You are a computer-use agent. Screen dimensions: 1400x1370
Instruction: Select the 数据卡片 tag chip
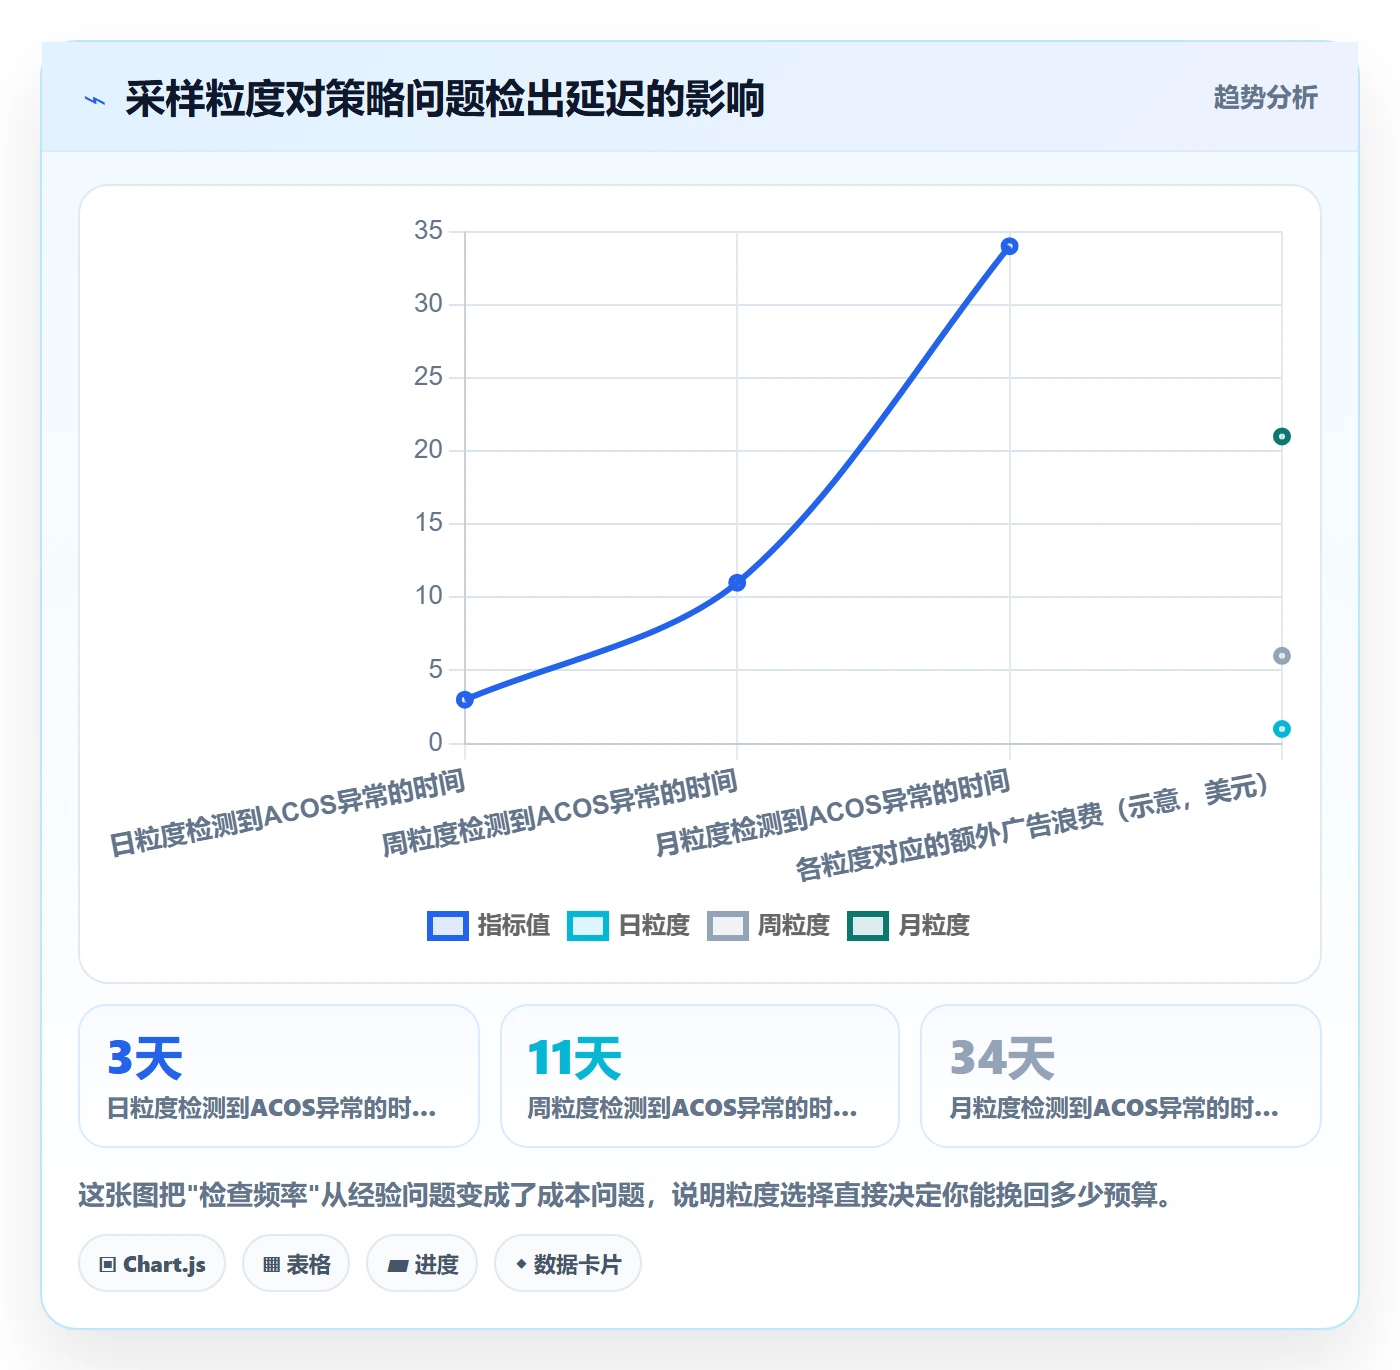(568, 1264)
